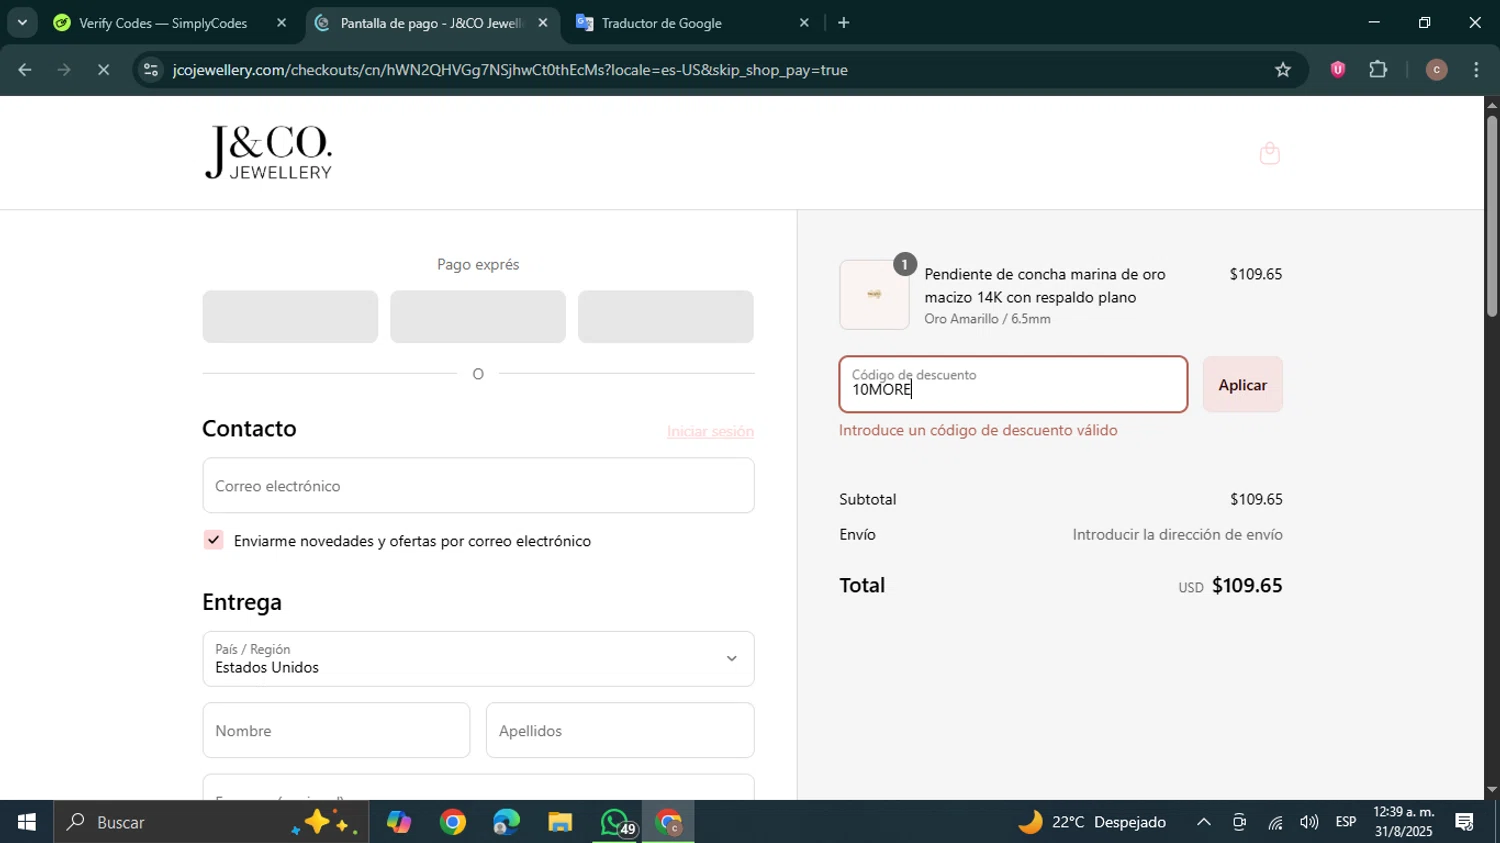The image size is (1500, 843).
Task: Switch to Verify Codes SimplyCodes tab
Action: point(165,23)
